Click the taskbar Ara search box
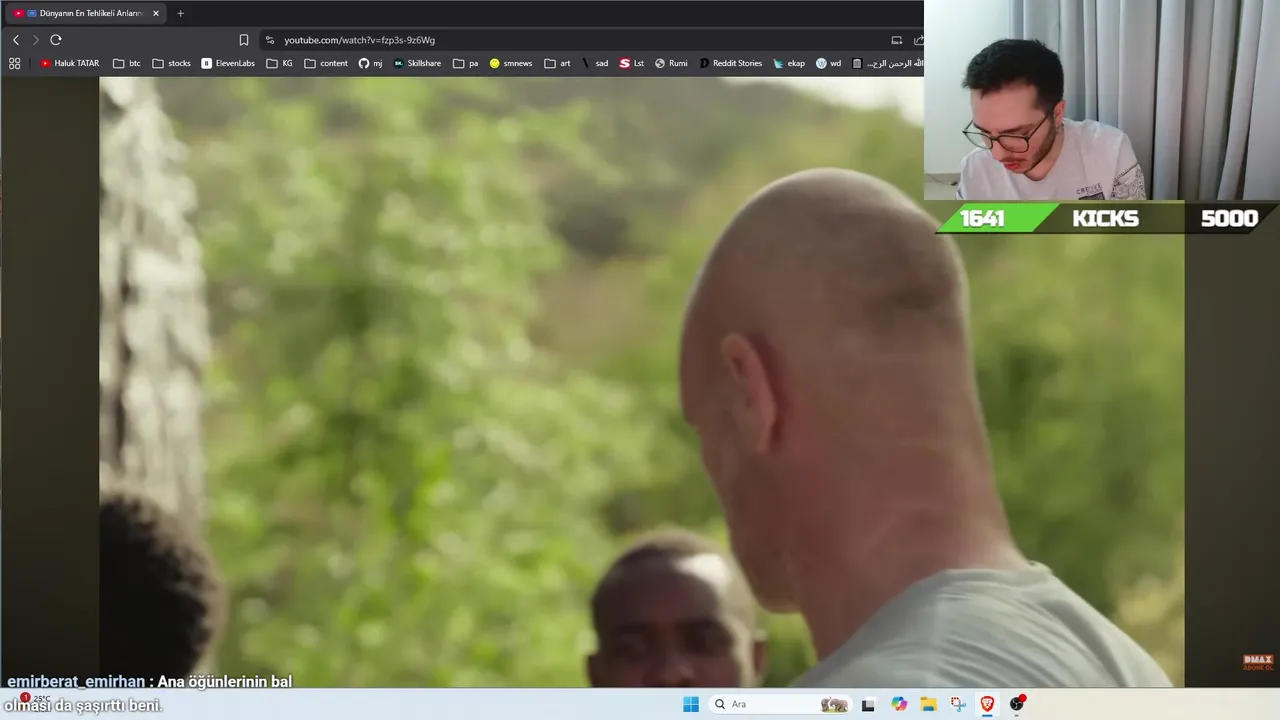1280x720 pixels. (x=780, y=704)
